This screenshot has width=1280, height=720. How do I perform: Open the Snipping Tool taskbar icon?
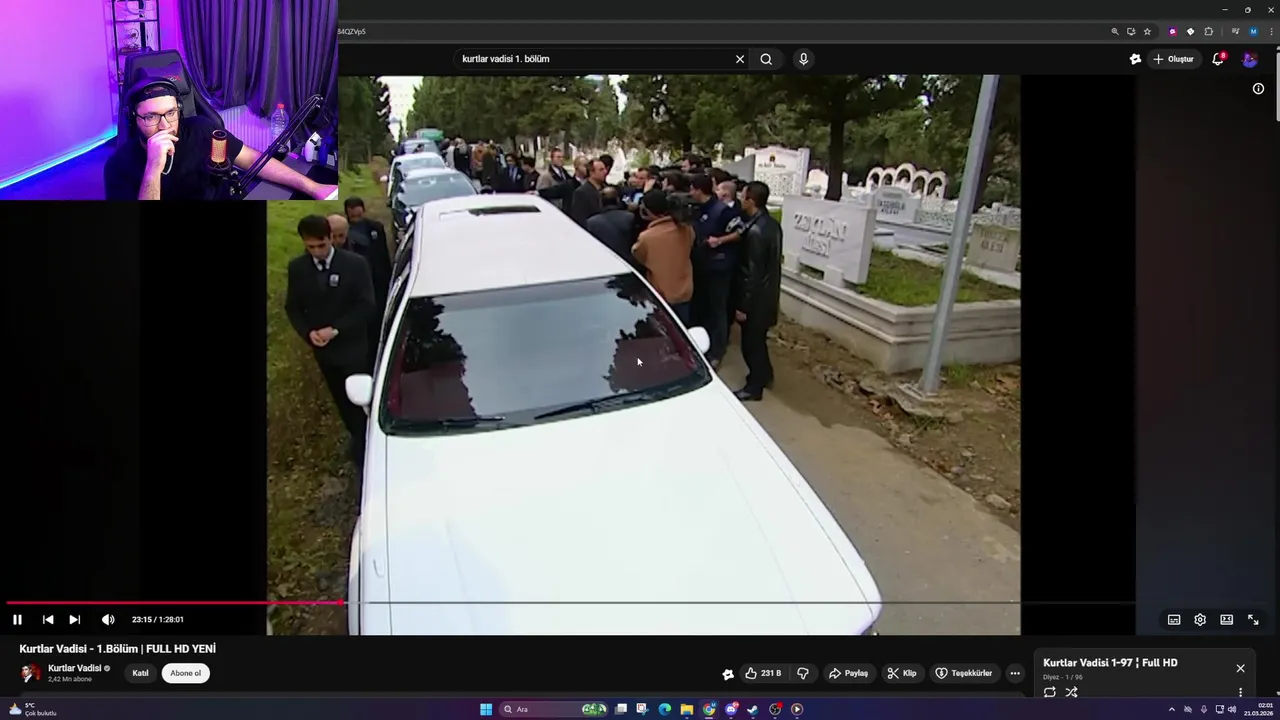coord(643,710)
